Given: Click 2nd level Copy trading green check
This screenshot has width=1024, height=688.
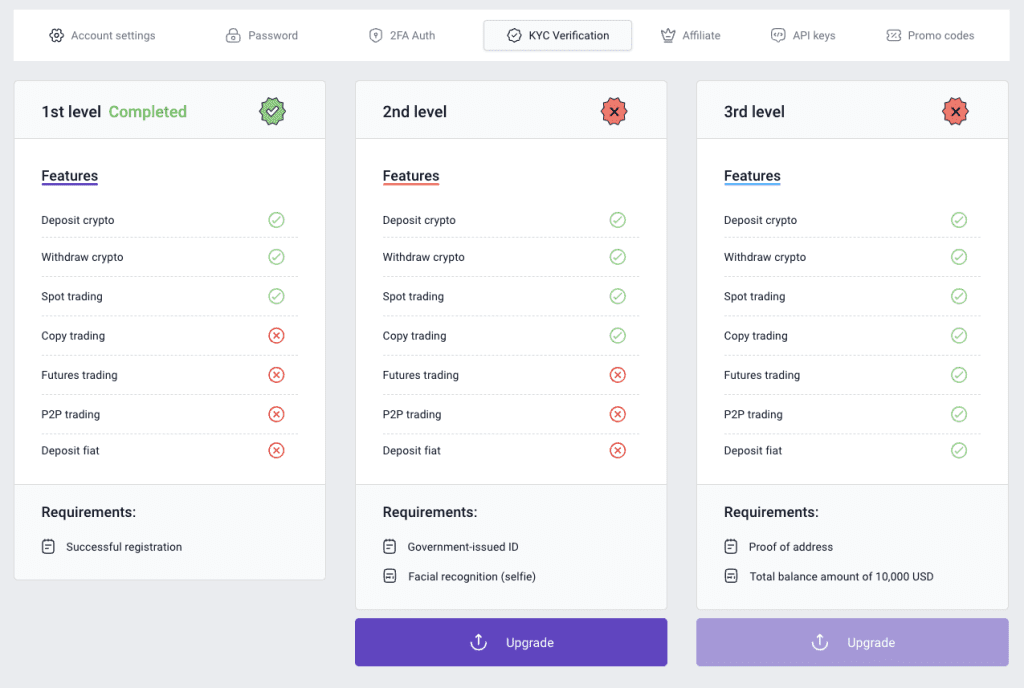Looking at the screenshot, I should point(617,336).
